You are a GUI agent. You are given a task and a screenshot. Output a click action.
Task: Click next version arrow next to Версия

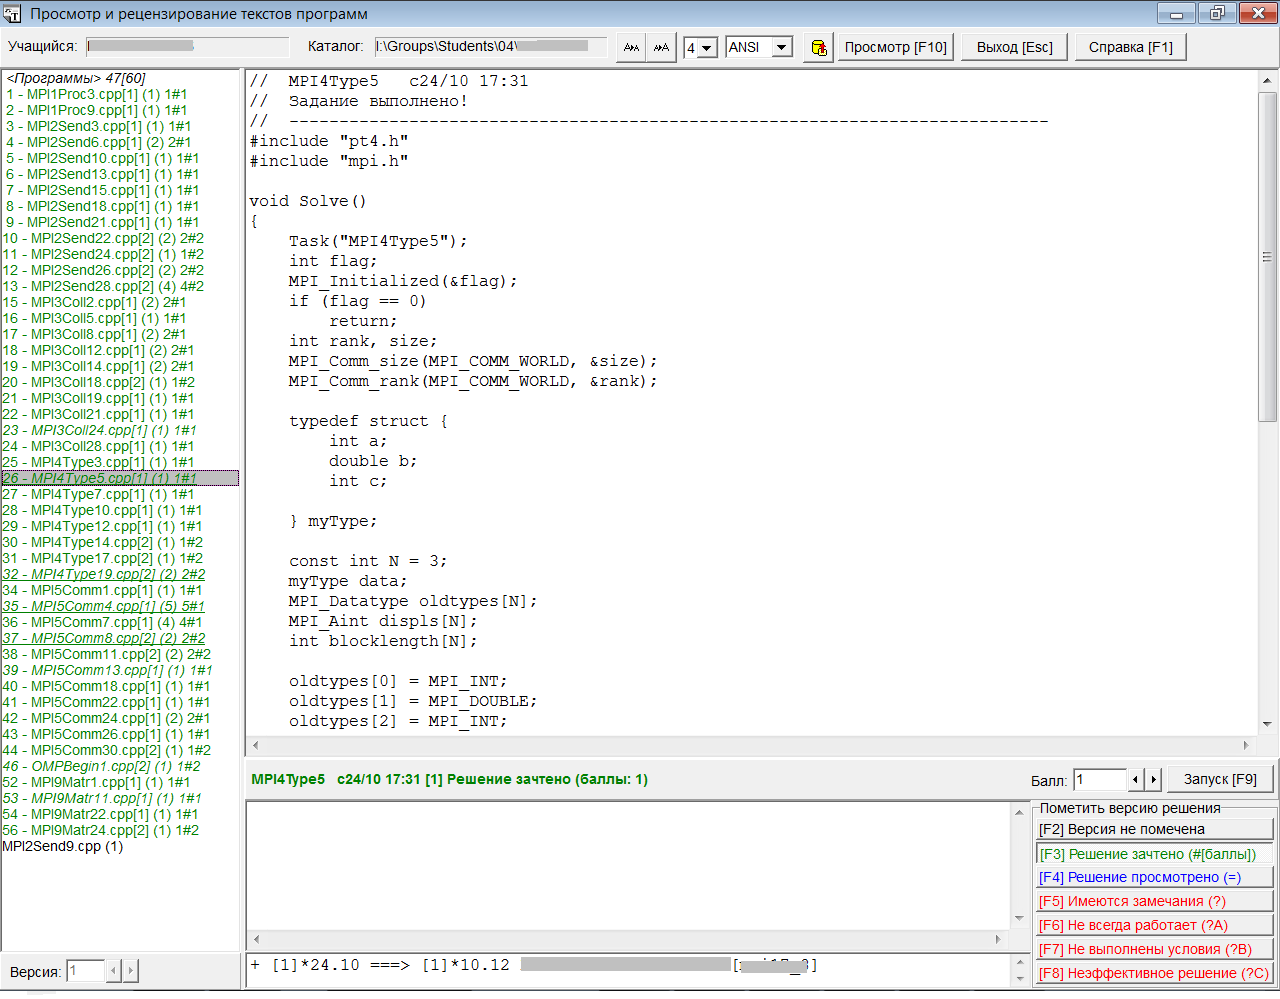(130, 970)
